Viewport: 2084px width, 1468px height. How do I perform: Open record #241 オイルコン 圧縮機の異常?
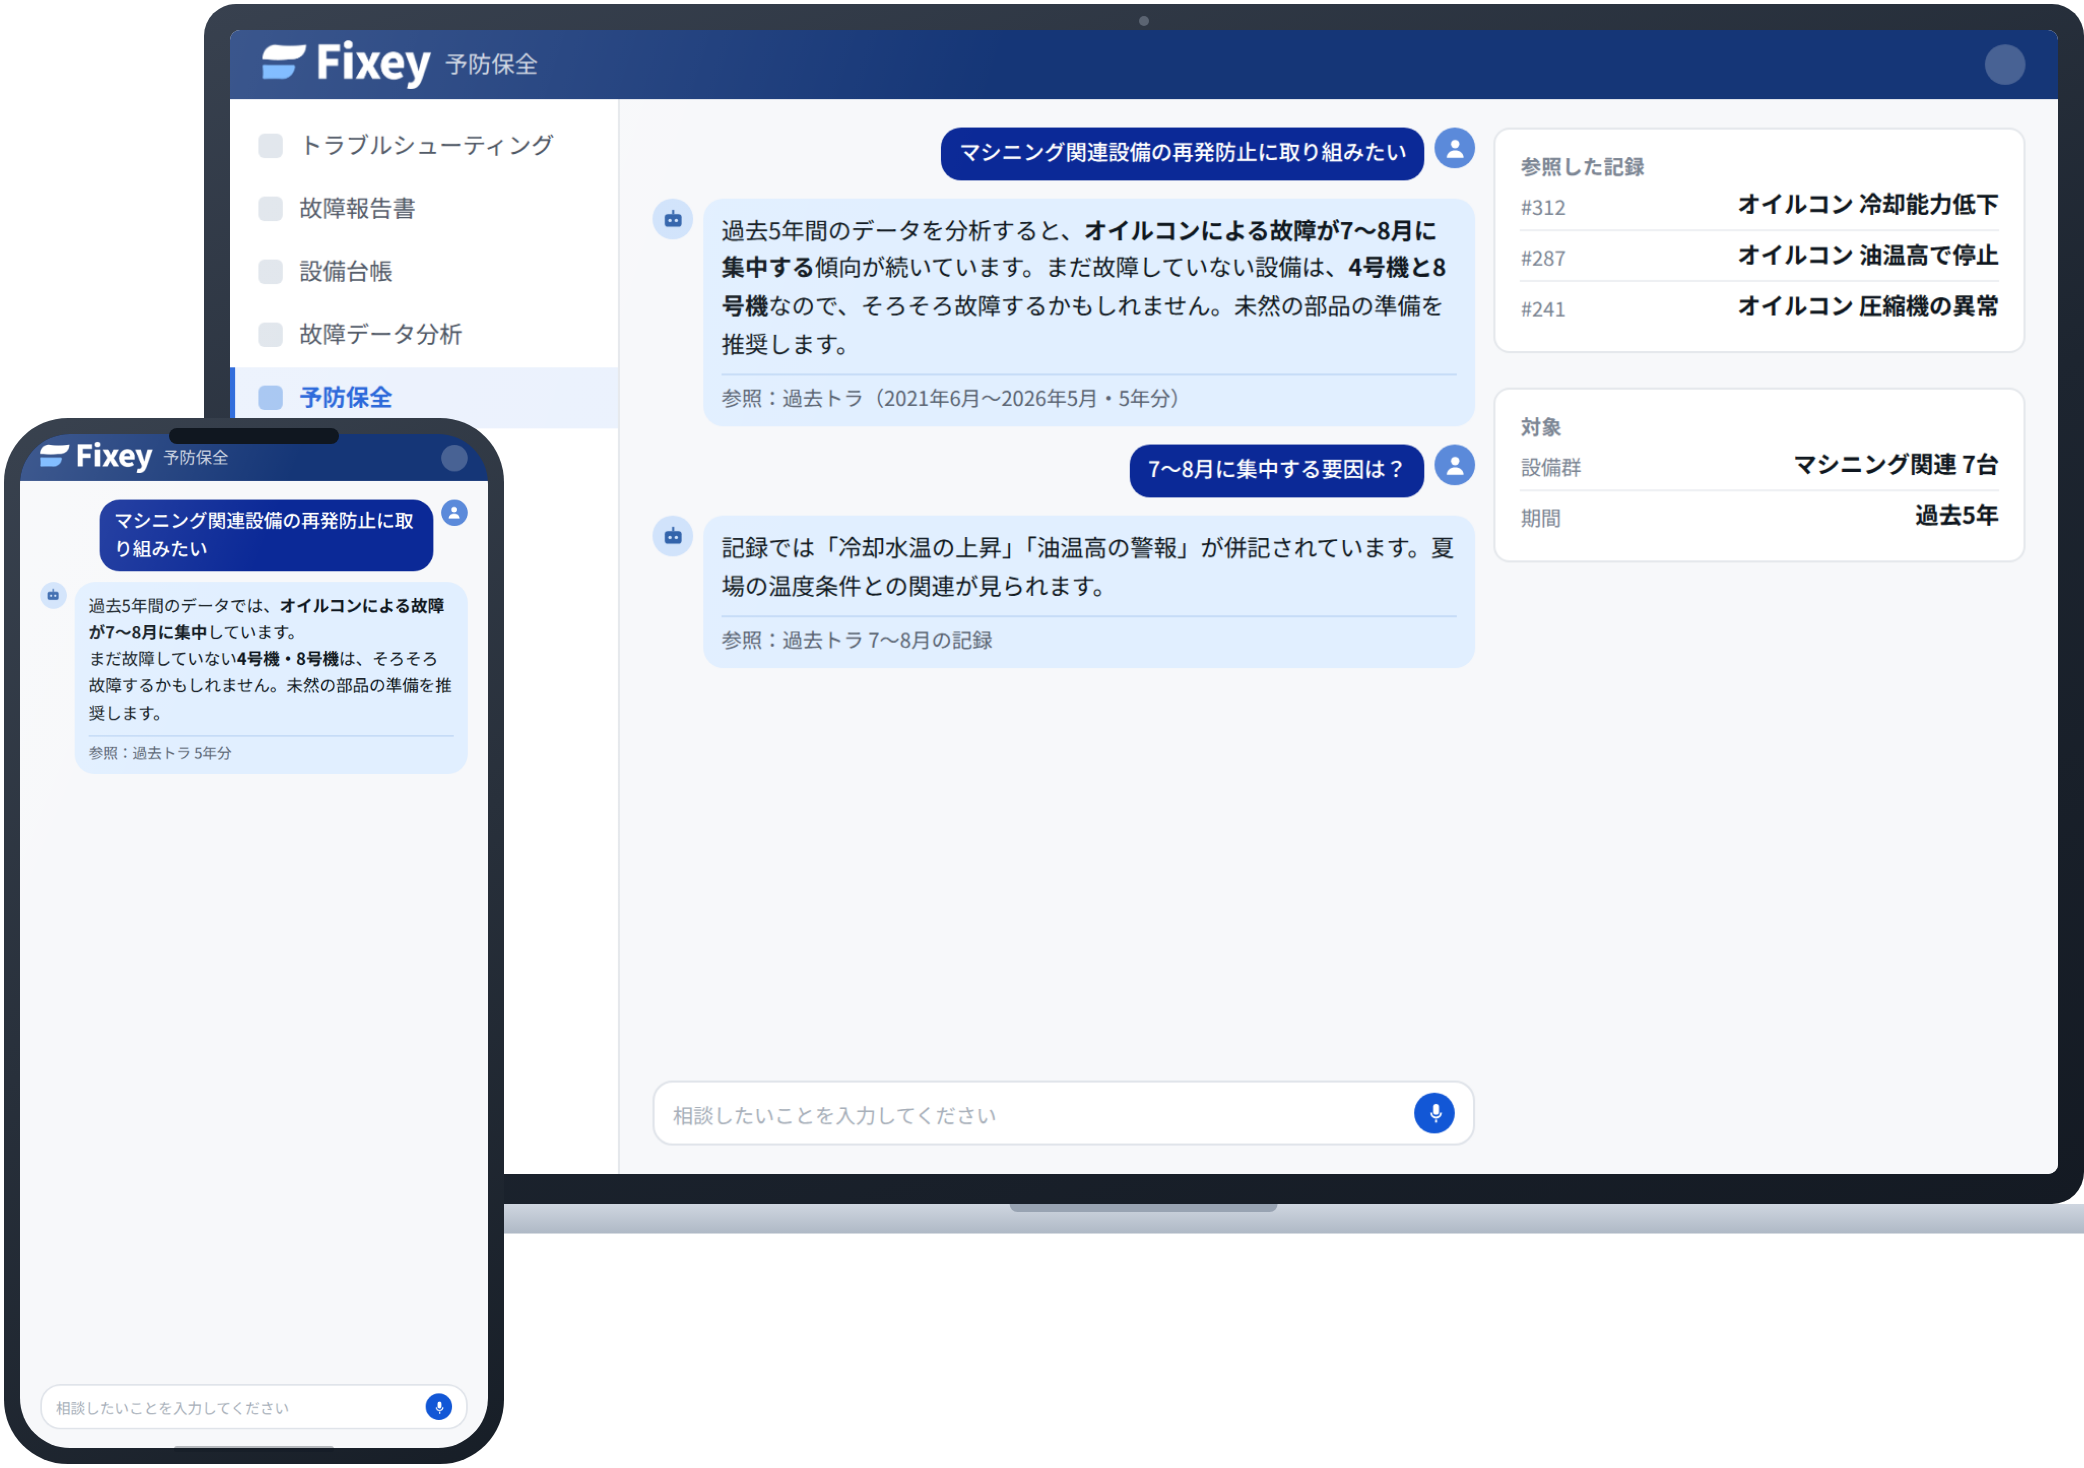pyautogui.click(x=1759, y=307)
